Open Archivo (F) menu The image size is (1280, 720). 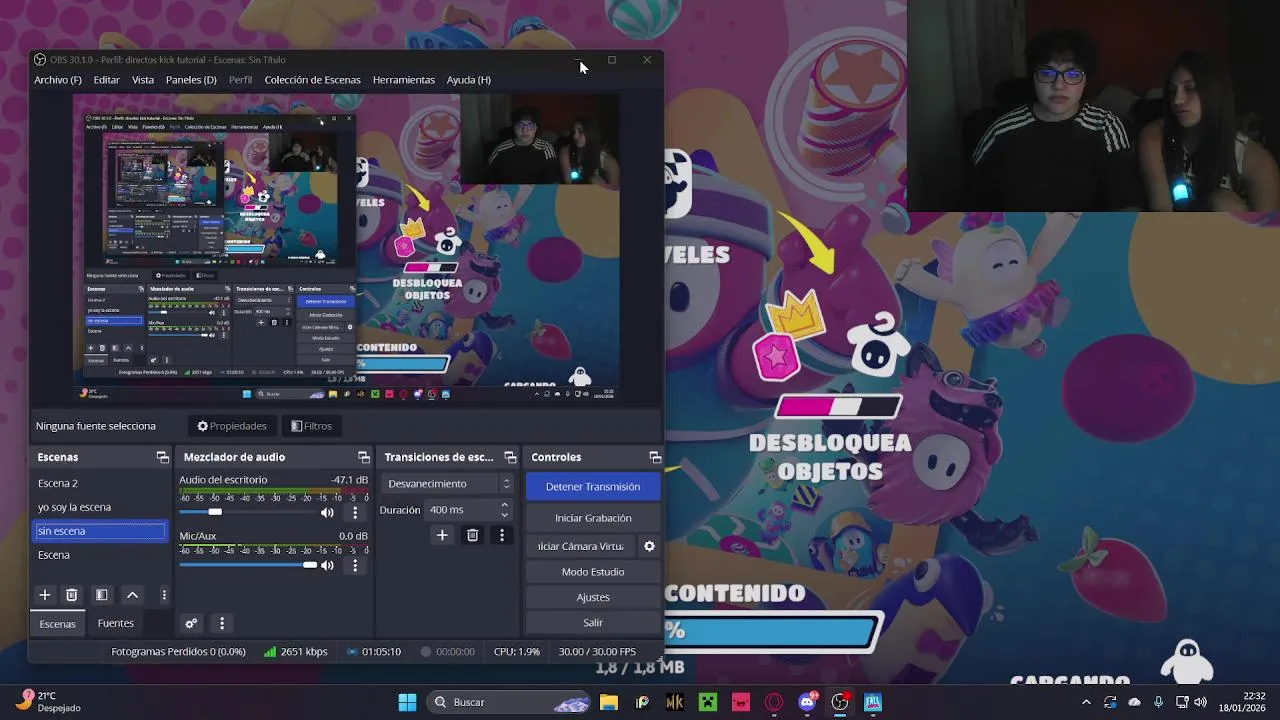click(x=58, y=80)
